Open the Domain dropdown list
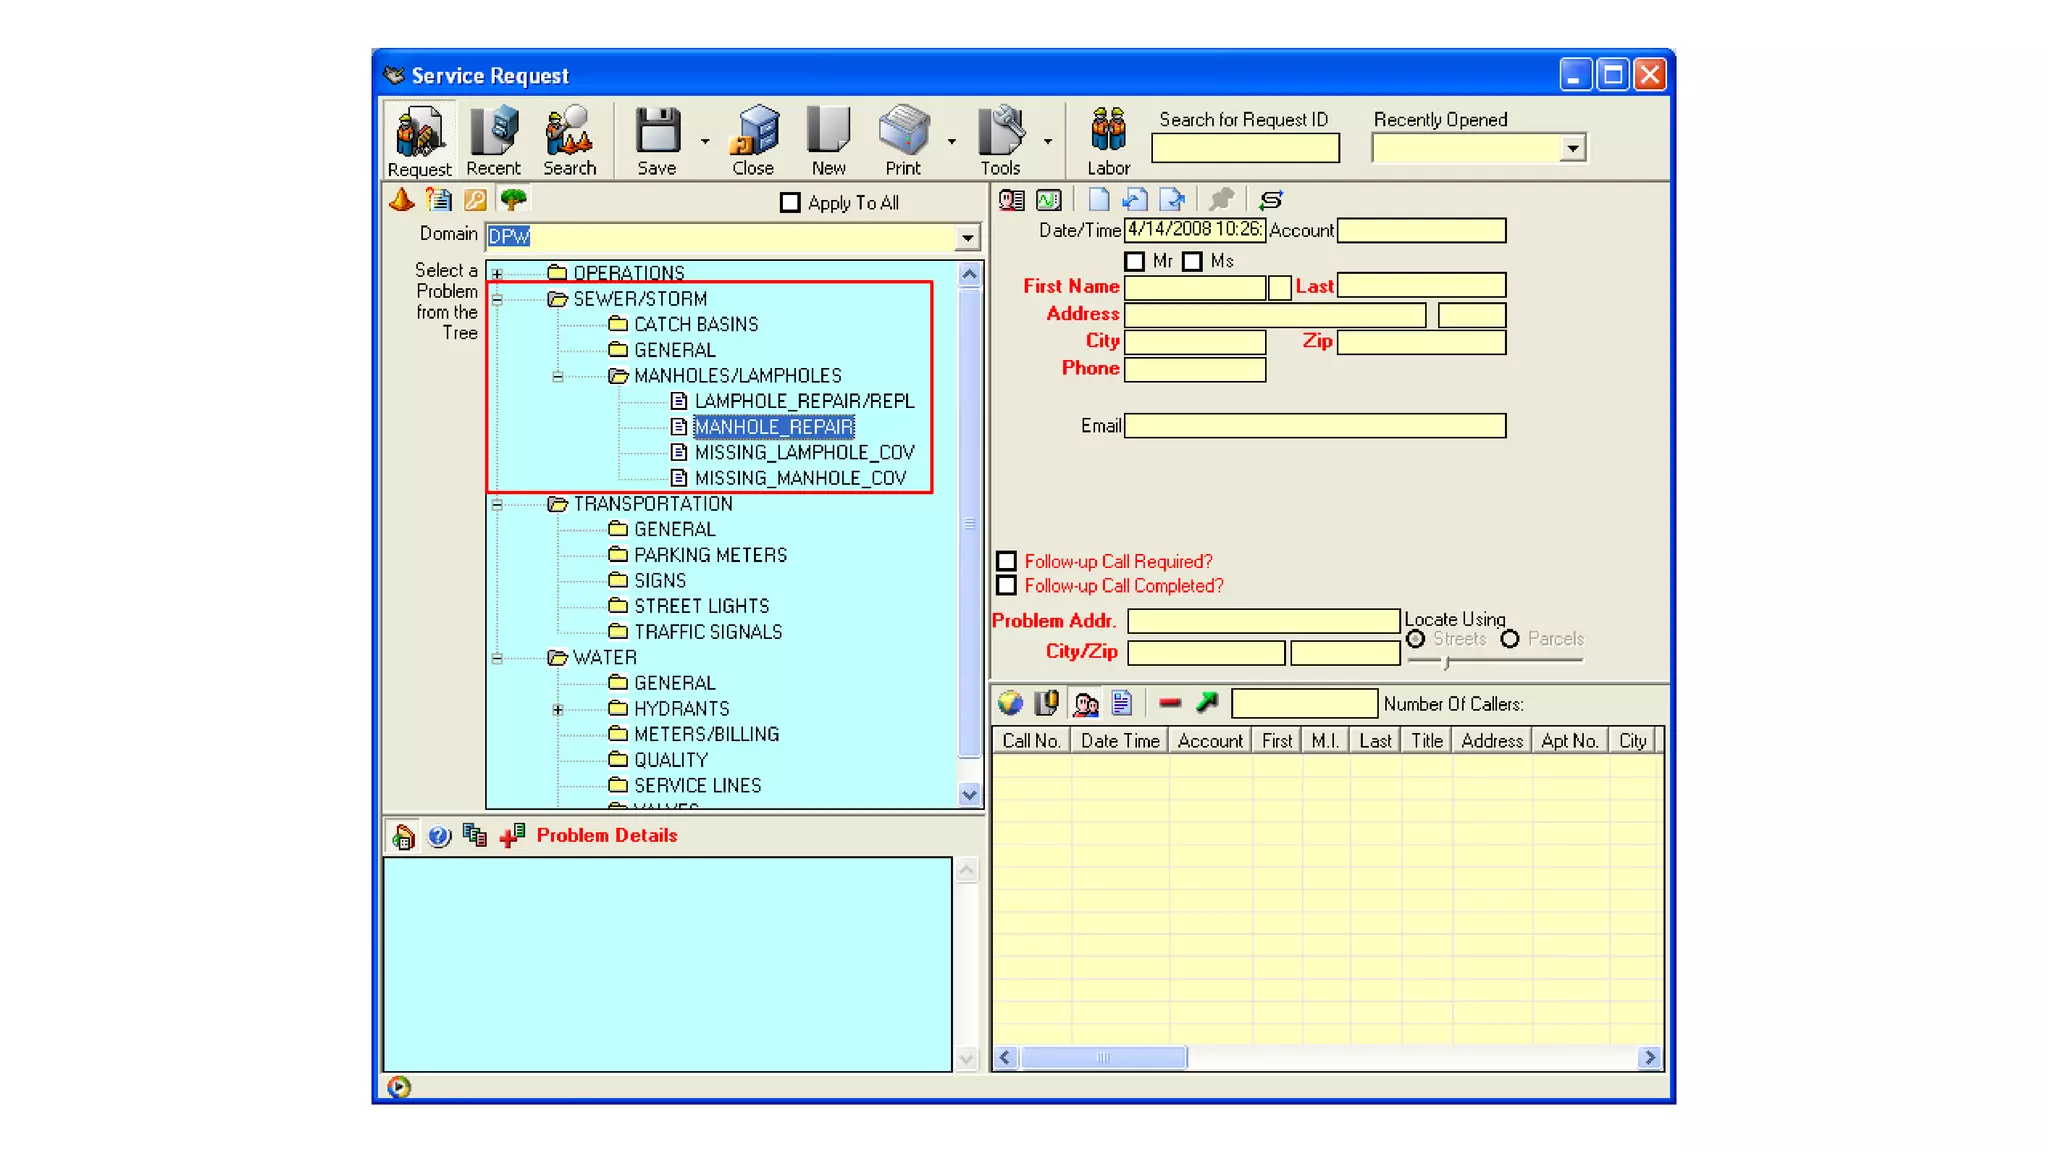 tap(967, 237)
